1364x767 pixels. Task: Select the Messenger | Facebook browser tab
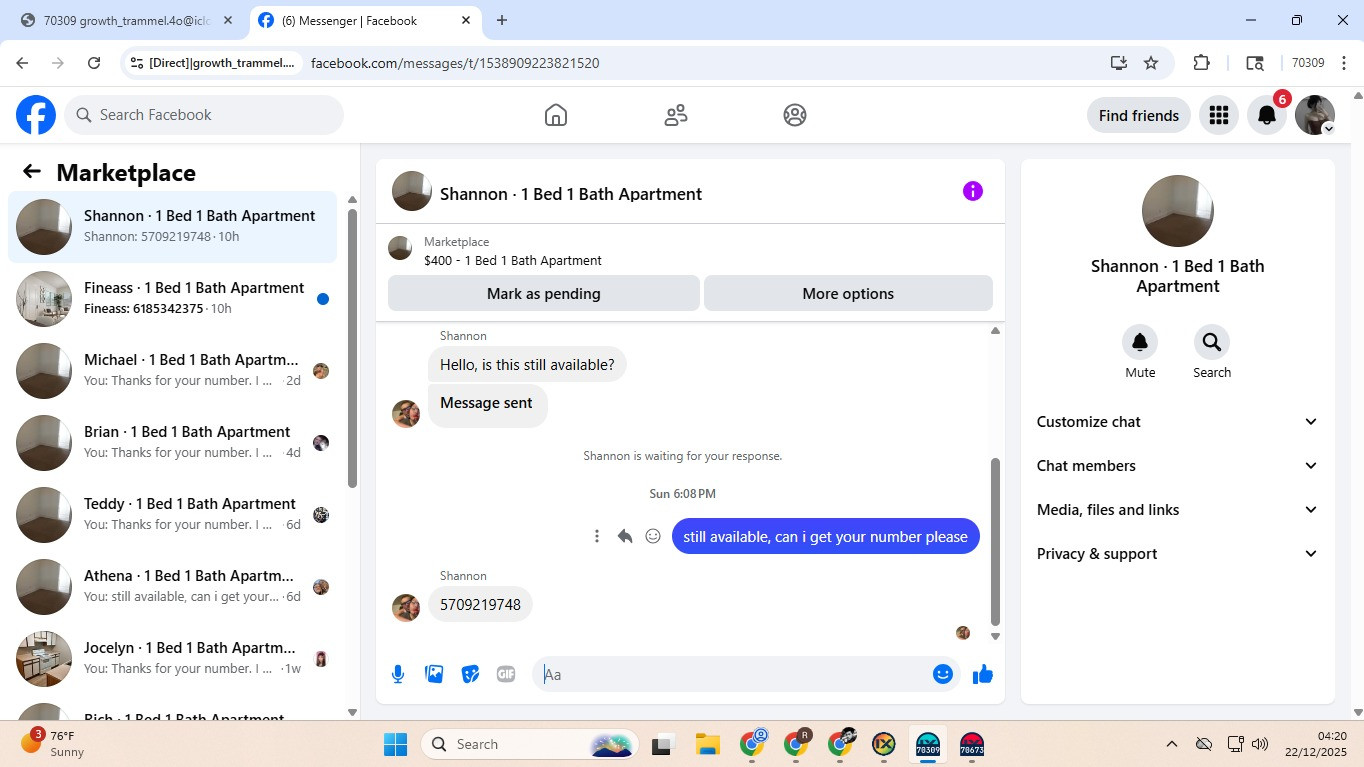coord(364,20)
